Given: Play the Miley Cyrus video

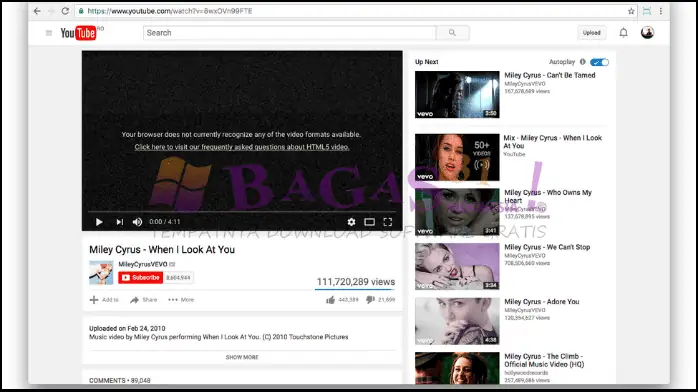Looking at the screenshot, I should (99, 222).
